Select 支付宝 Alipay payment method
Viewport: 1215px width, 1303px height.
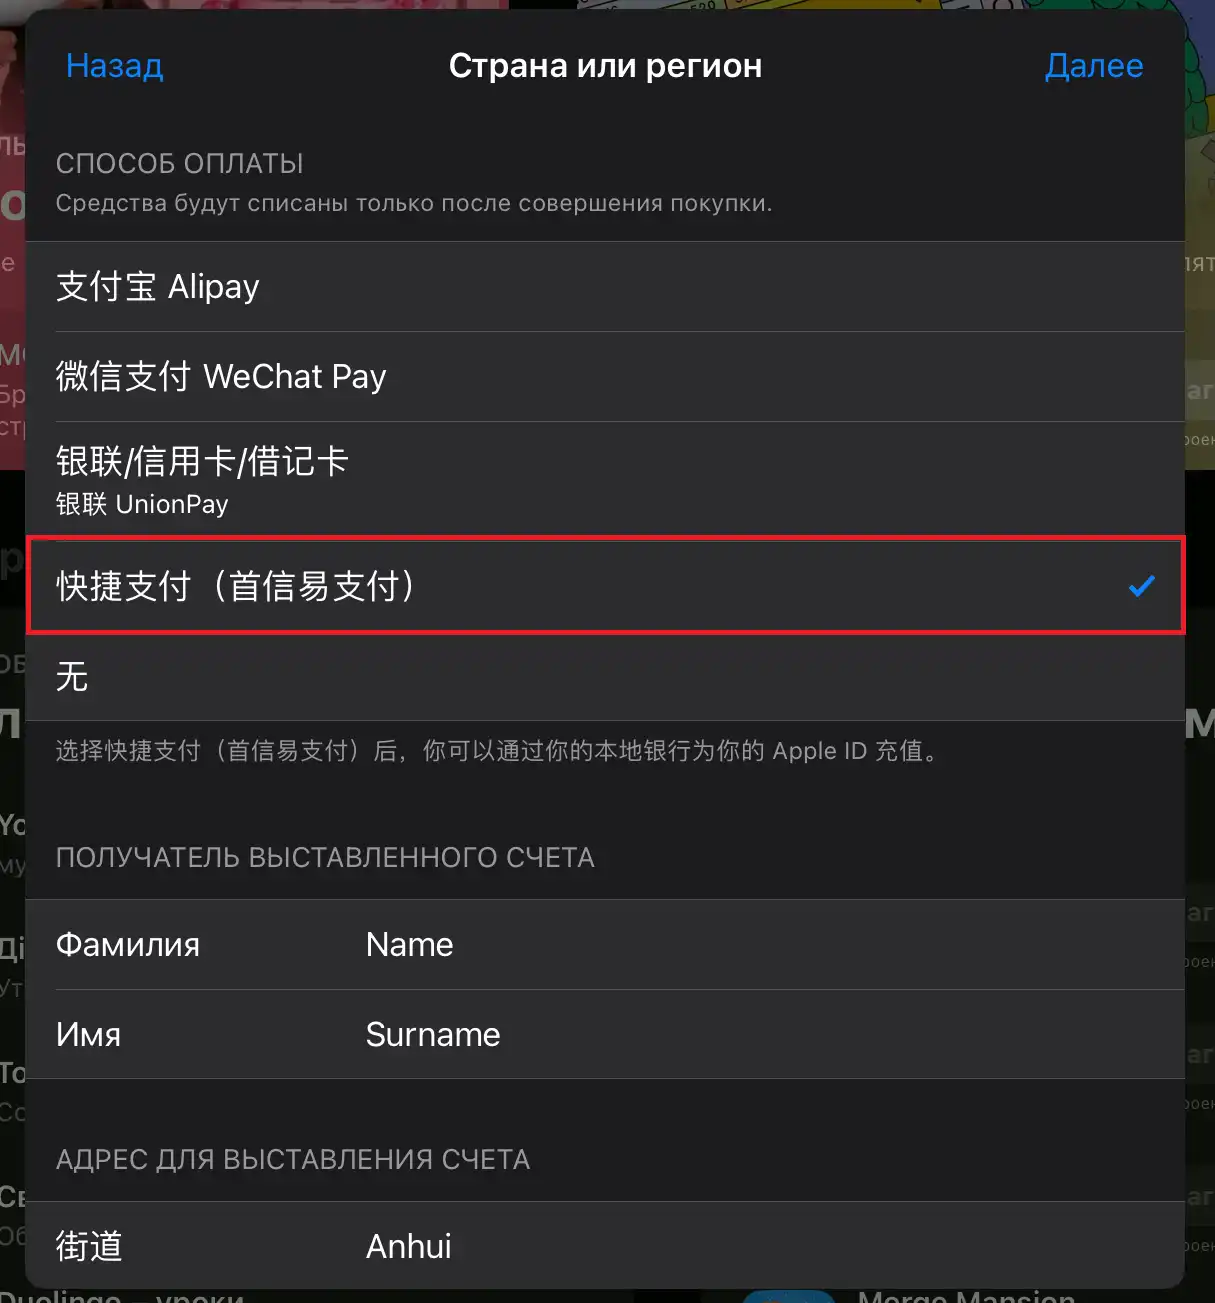coord(605,287)
